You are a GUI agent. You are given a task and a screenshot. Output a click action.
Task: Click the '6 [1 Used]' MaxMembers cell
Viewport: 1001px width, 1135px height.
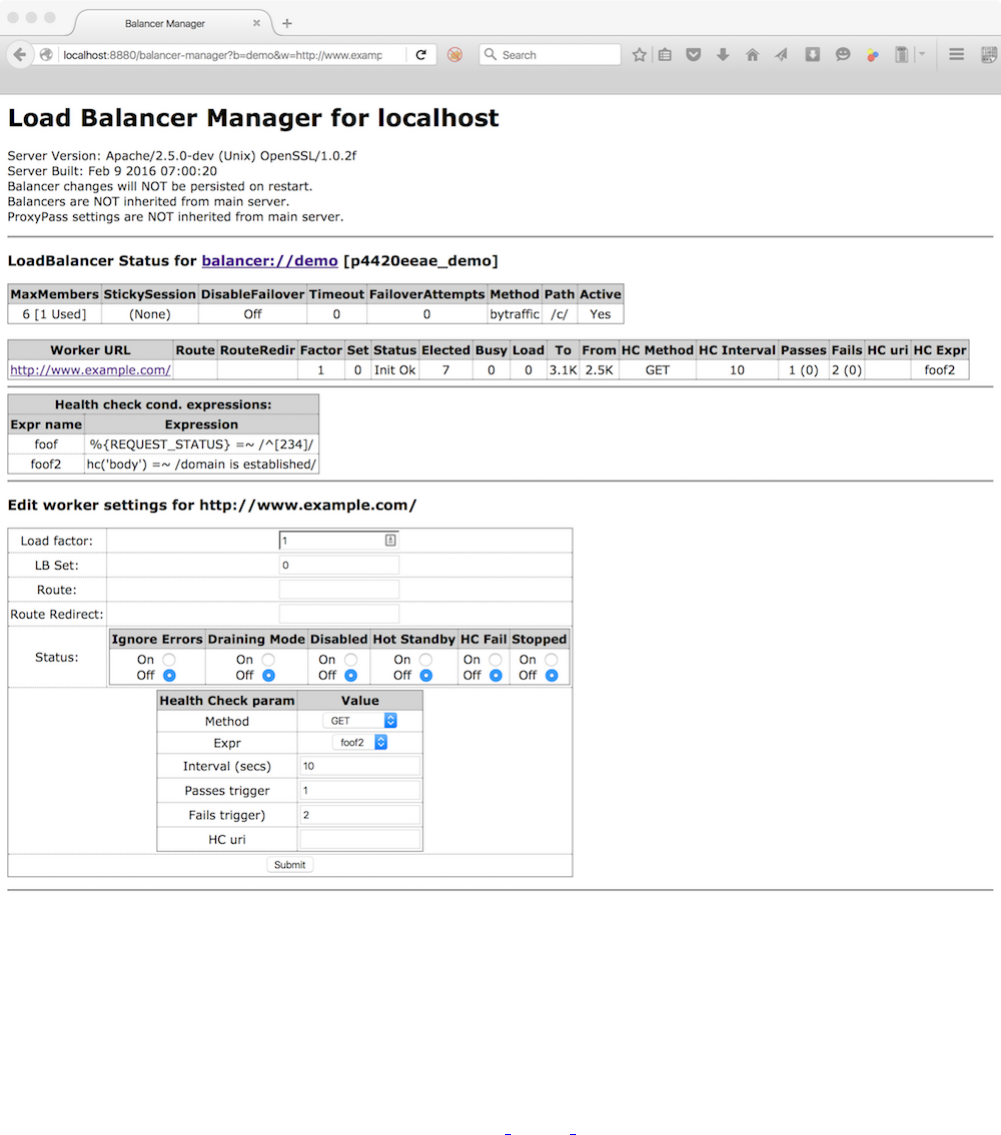[x=54, y=314]
